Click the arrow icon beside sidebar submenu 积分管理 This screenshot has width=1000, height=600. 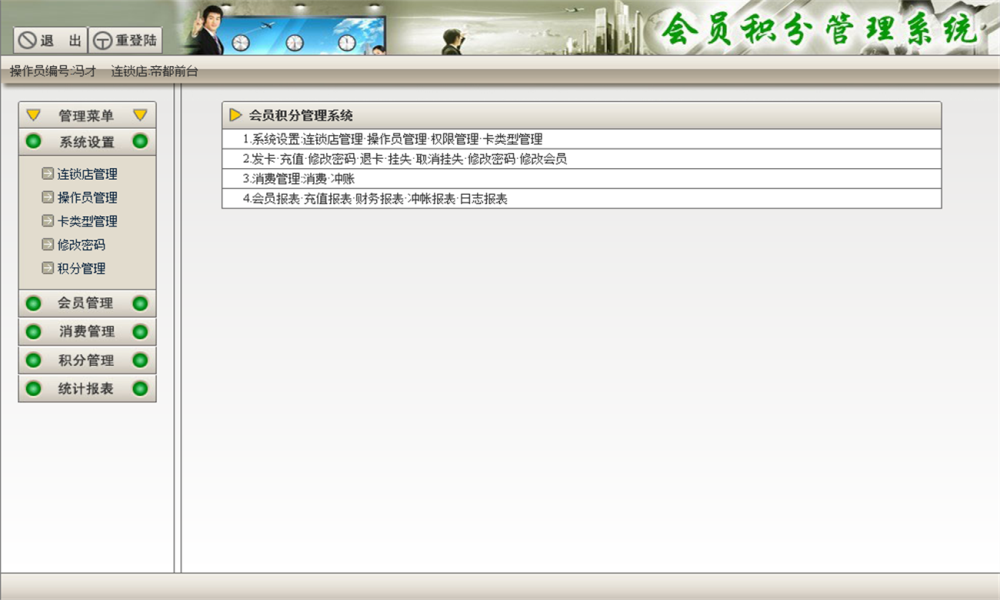tap(47, 268)
